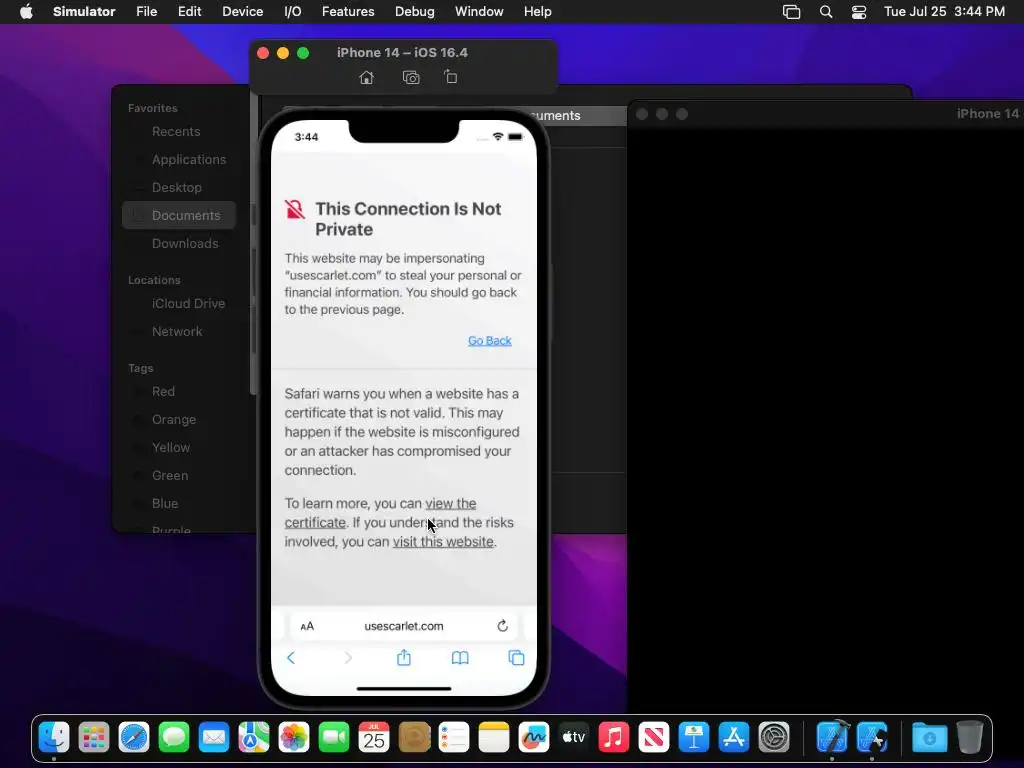This screenshot has height=768, width=1024.
Task: Click the Stage Manager windows icon in menu bar
Action: (x=792, y=12)
